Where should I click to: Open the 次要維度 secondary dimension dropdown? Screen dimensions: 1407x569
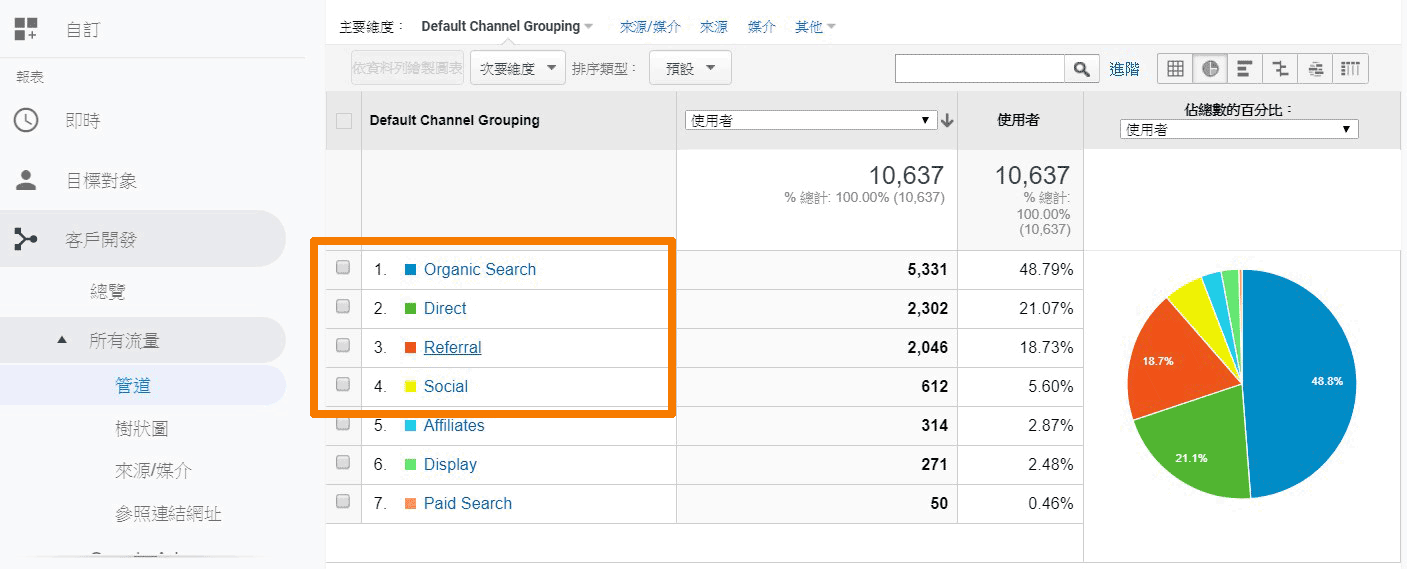click(517, 68)
